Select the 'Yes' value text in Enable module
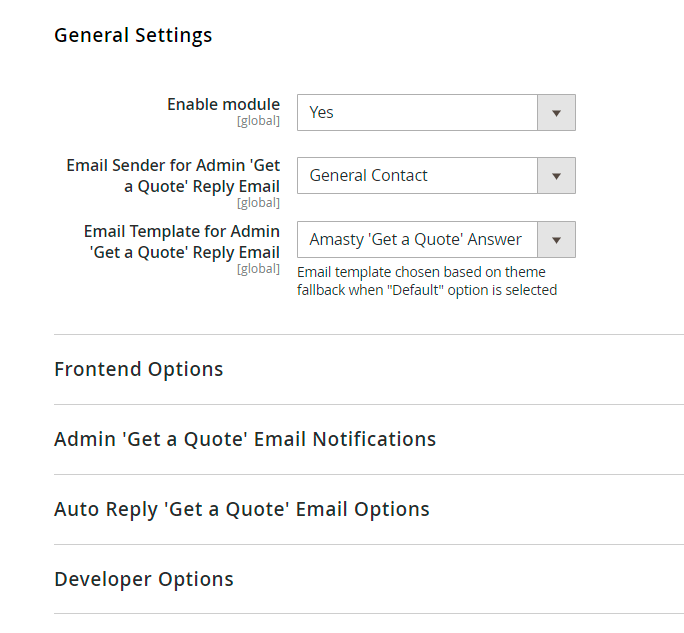This screenshot has width=684, height=633. click(x=322, y=113)
